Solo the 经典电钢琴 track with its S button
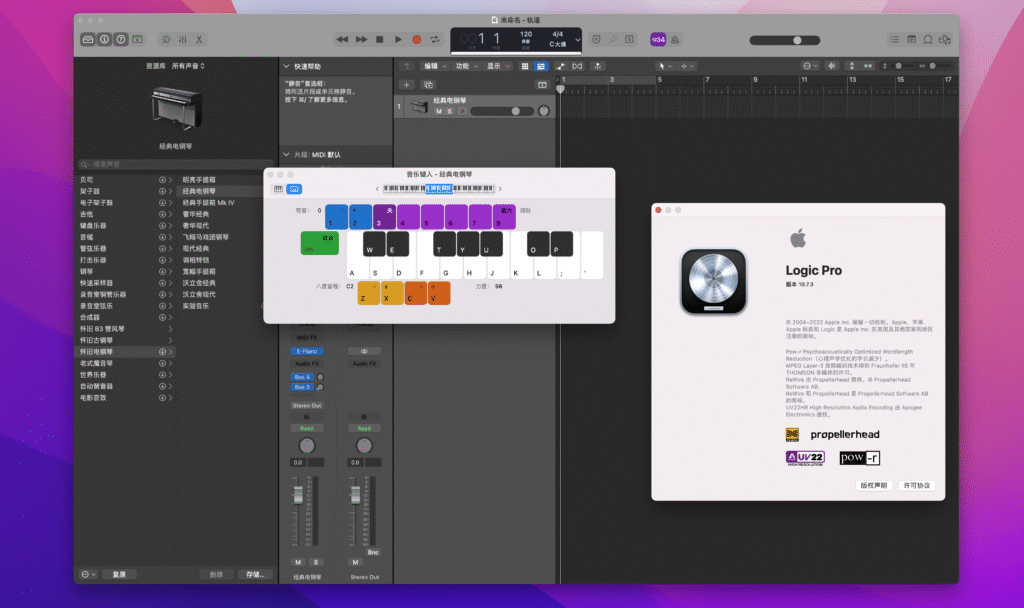Screen dimensions: 1024x608 pos(448,110)
